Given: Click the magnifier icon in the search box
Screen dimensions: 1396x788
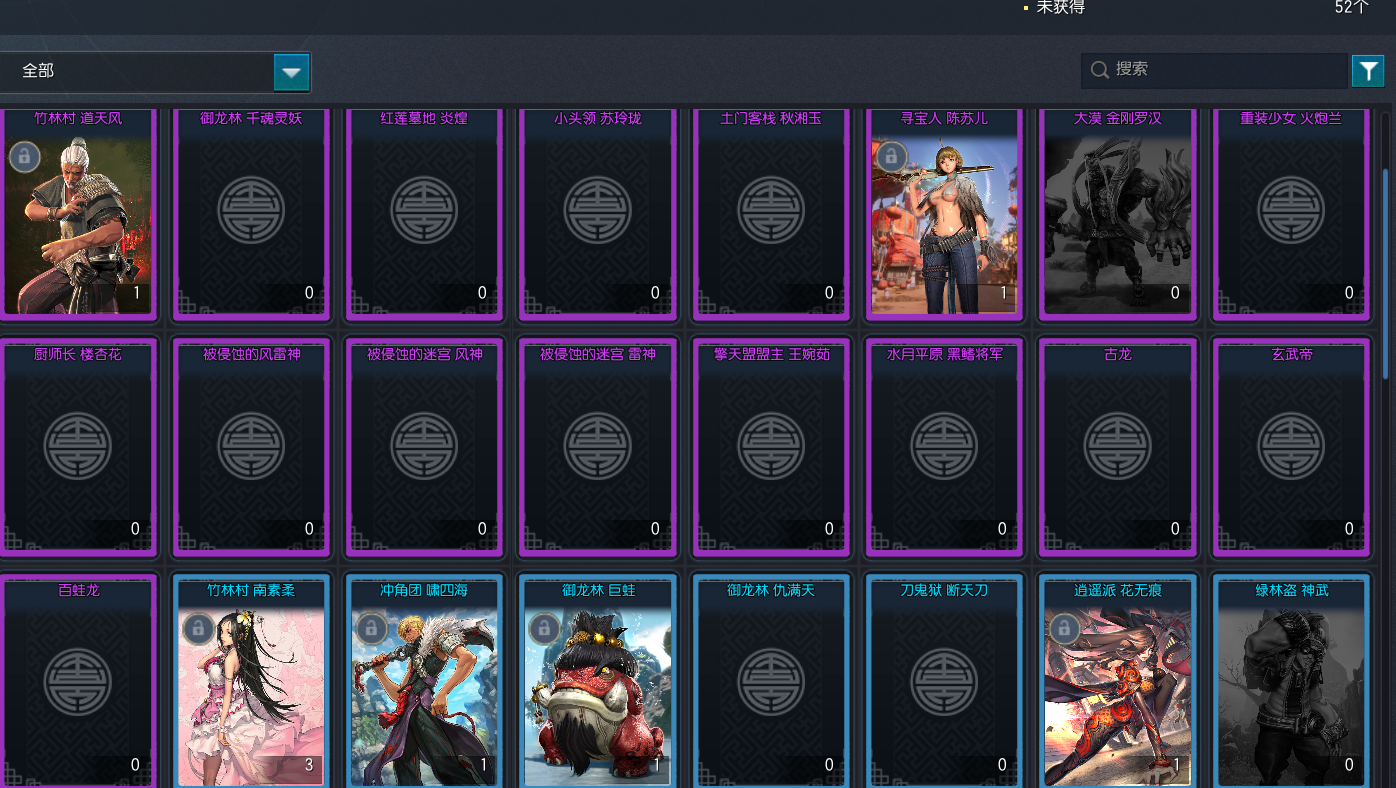Looking at the screenshot, I should (x=1099, y=70).
